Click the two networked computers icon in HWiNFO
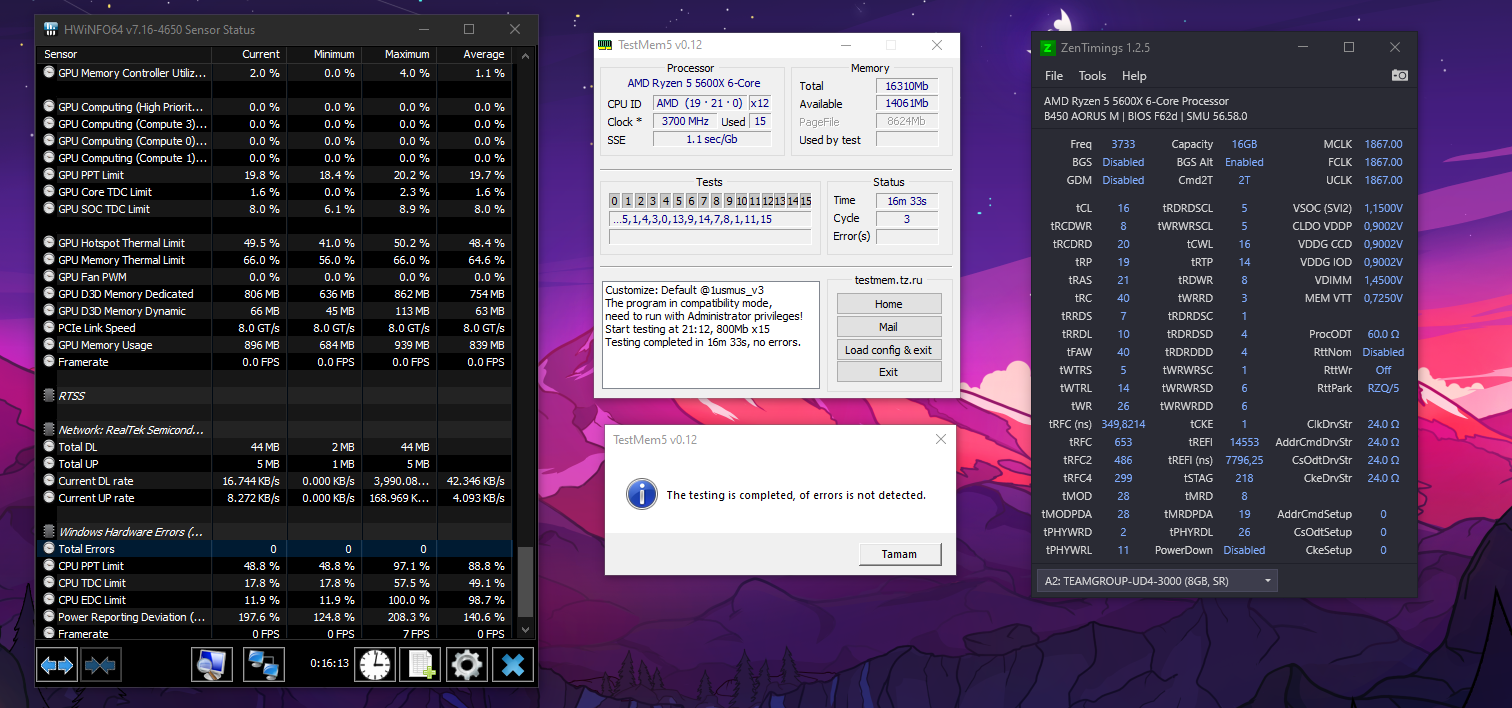Image resolution: width=1512 pixels, height=708 pixels. 264,664
